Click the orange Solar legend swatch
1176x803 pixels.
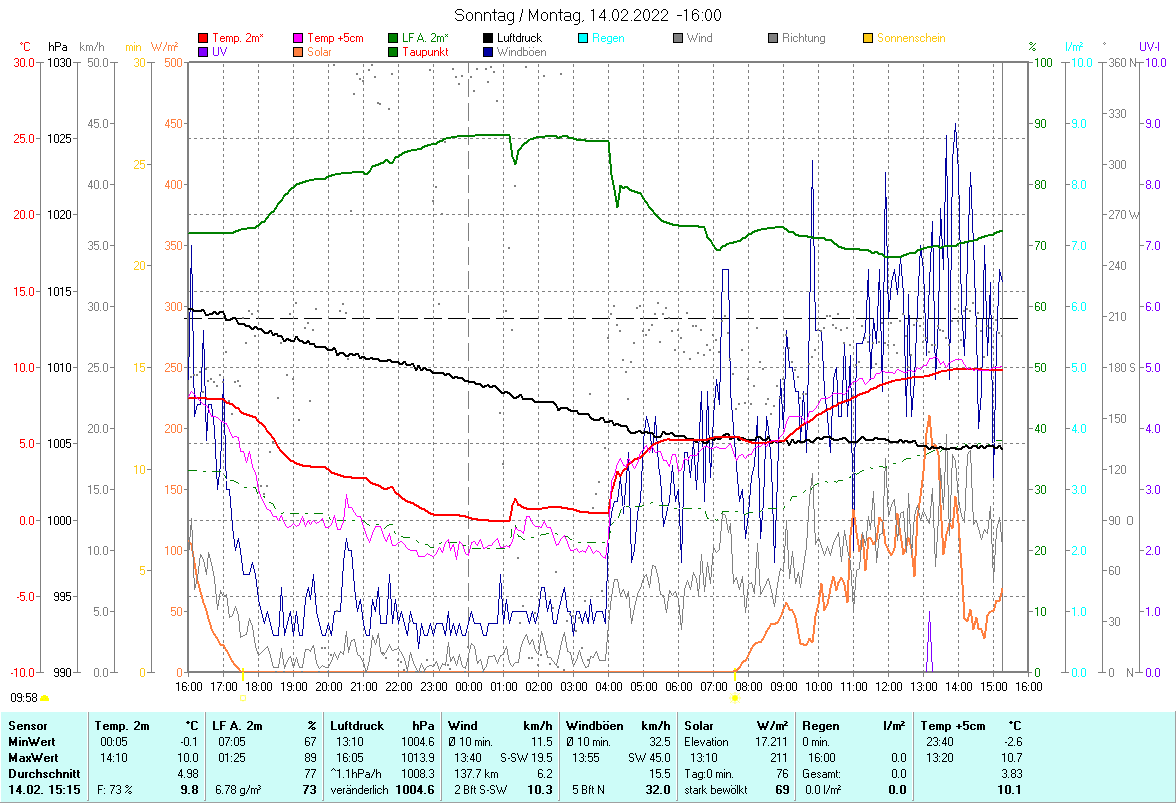pyautogui.click(x=299, y=51)
